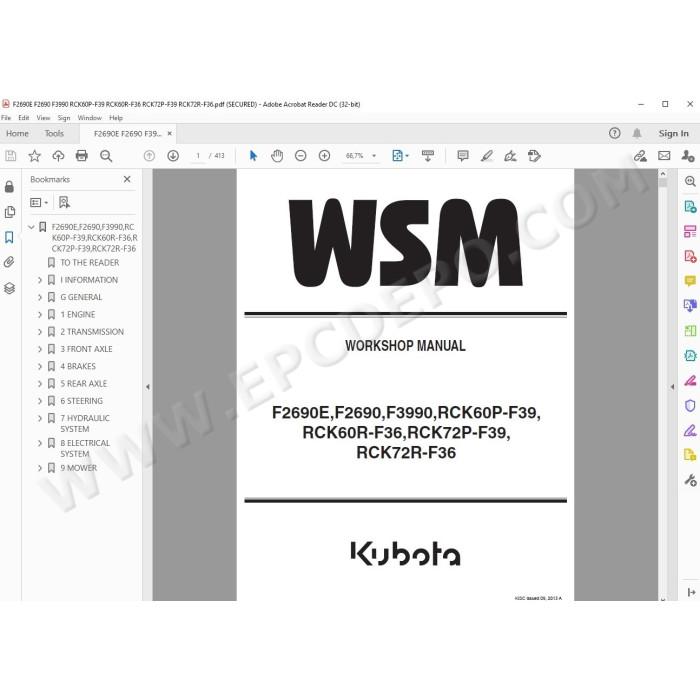
Task: Open the Edit menu
Action: 24,118
